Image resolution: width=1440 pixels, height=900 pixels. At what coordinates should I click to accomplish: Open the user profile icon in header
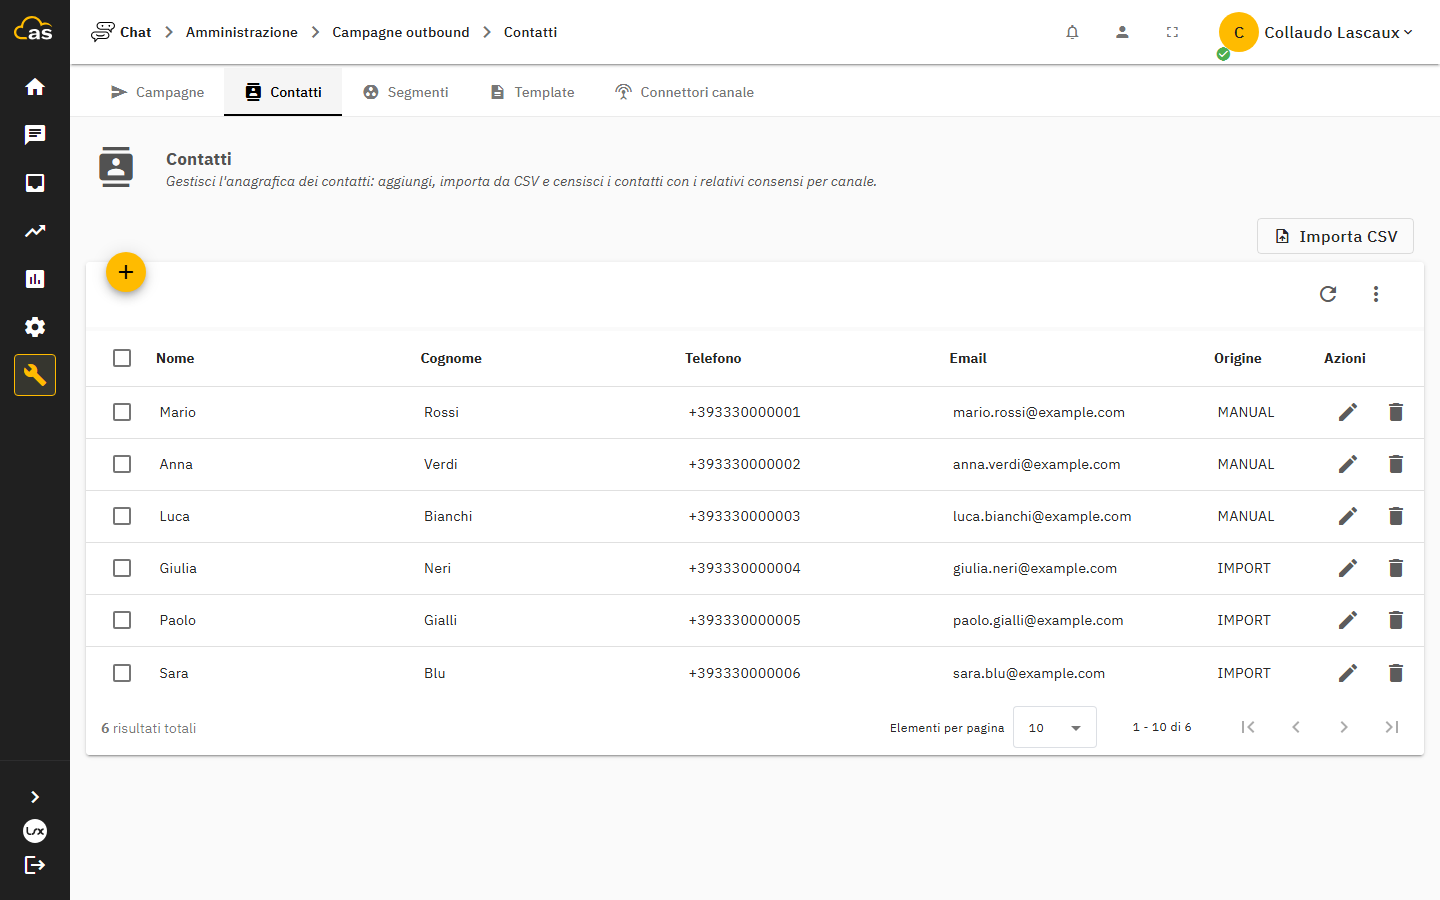(x=1122, y=32)
